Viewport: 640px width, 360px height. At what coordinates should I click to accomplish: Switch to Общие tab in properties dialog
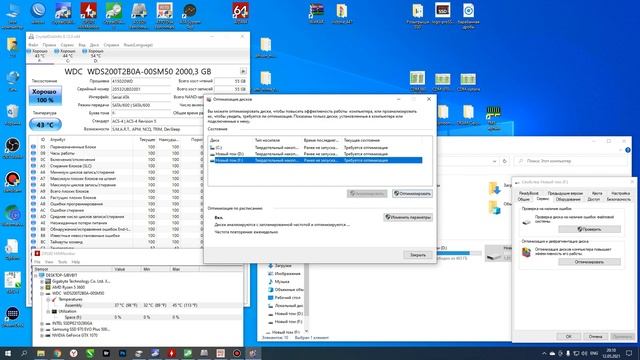click(524, 199)
